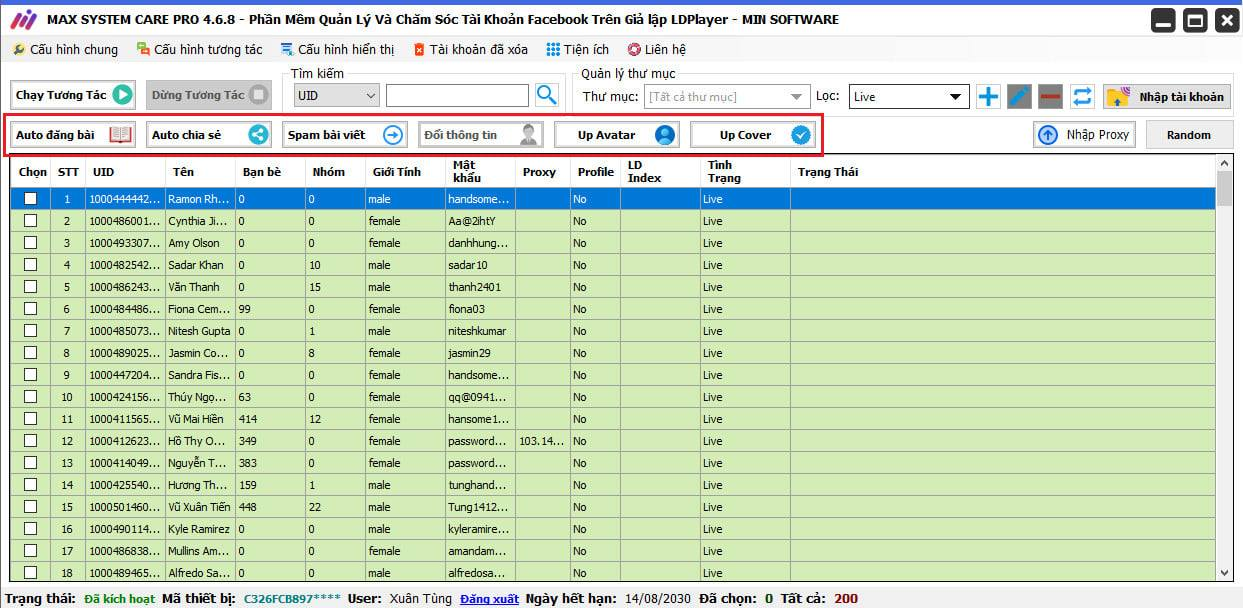The image size is (1243, 608).
Task: Check the box for Kyle Ramirez row
Action: point(30,529)
